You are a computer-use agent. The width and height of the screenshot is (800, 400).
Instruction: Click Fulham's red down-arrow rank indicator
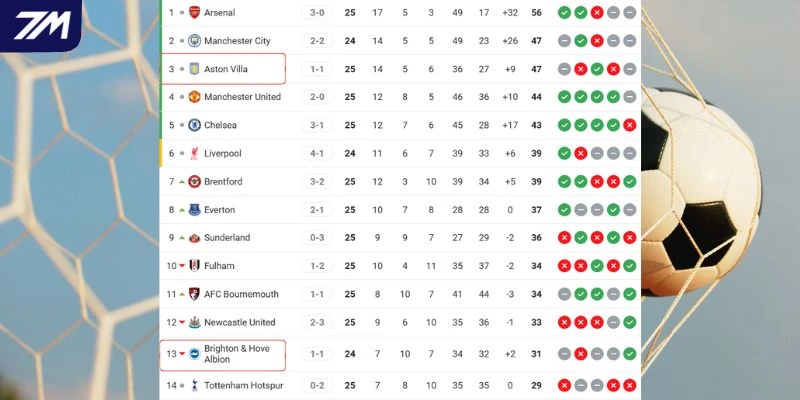tap(182, 266)
